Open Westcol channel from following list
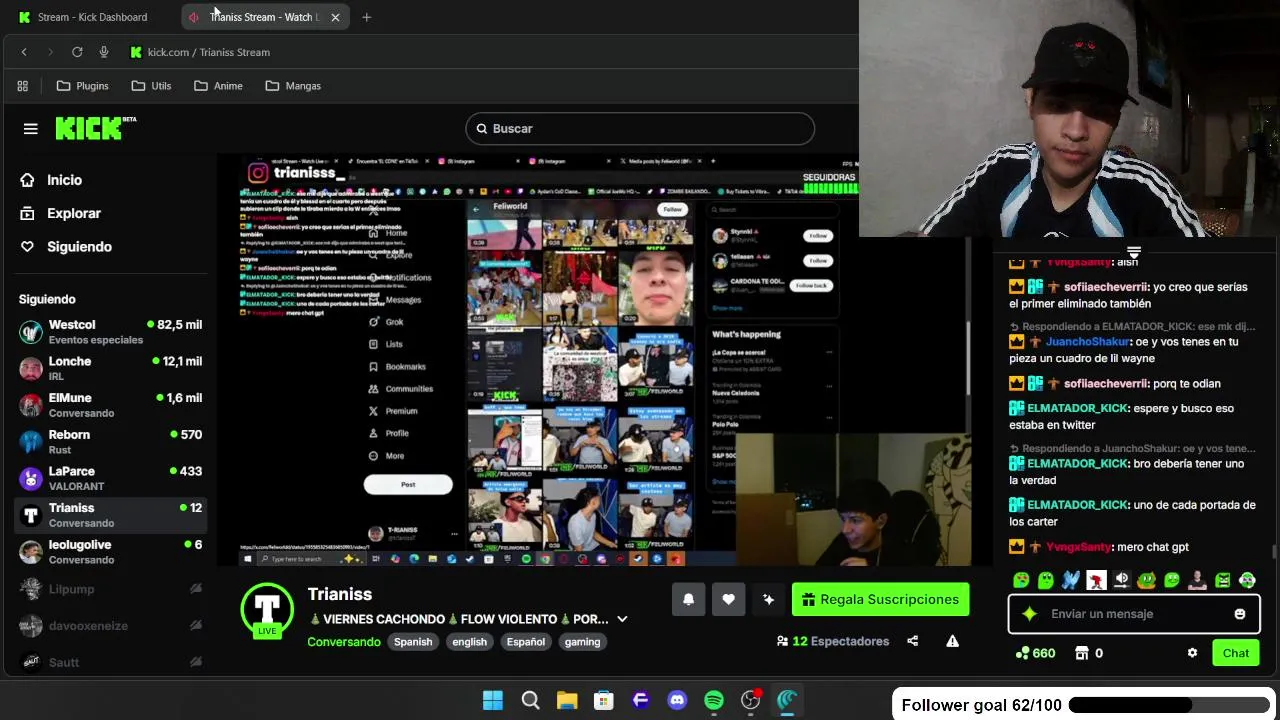Image resolution: width=1280 pixels, height=720 pixels. 110,332
